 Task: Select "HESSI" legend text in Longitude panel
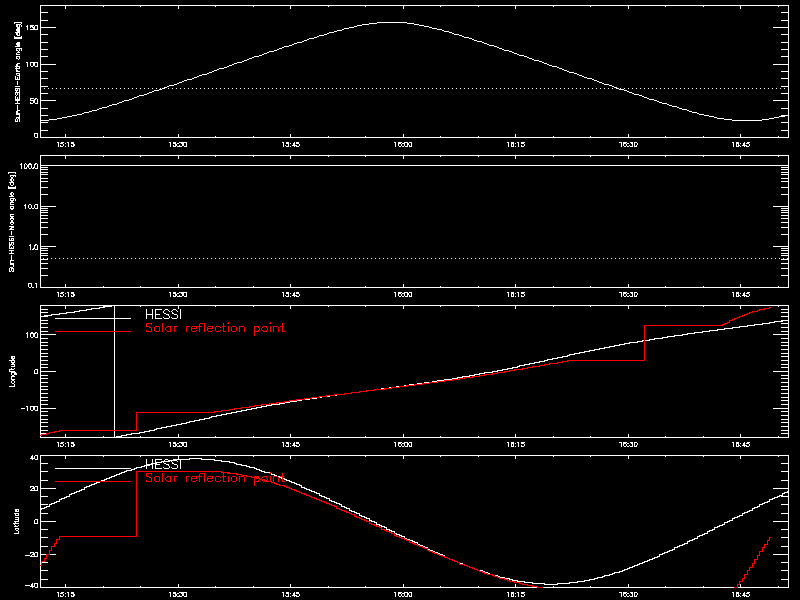pos(163,314)
